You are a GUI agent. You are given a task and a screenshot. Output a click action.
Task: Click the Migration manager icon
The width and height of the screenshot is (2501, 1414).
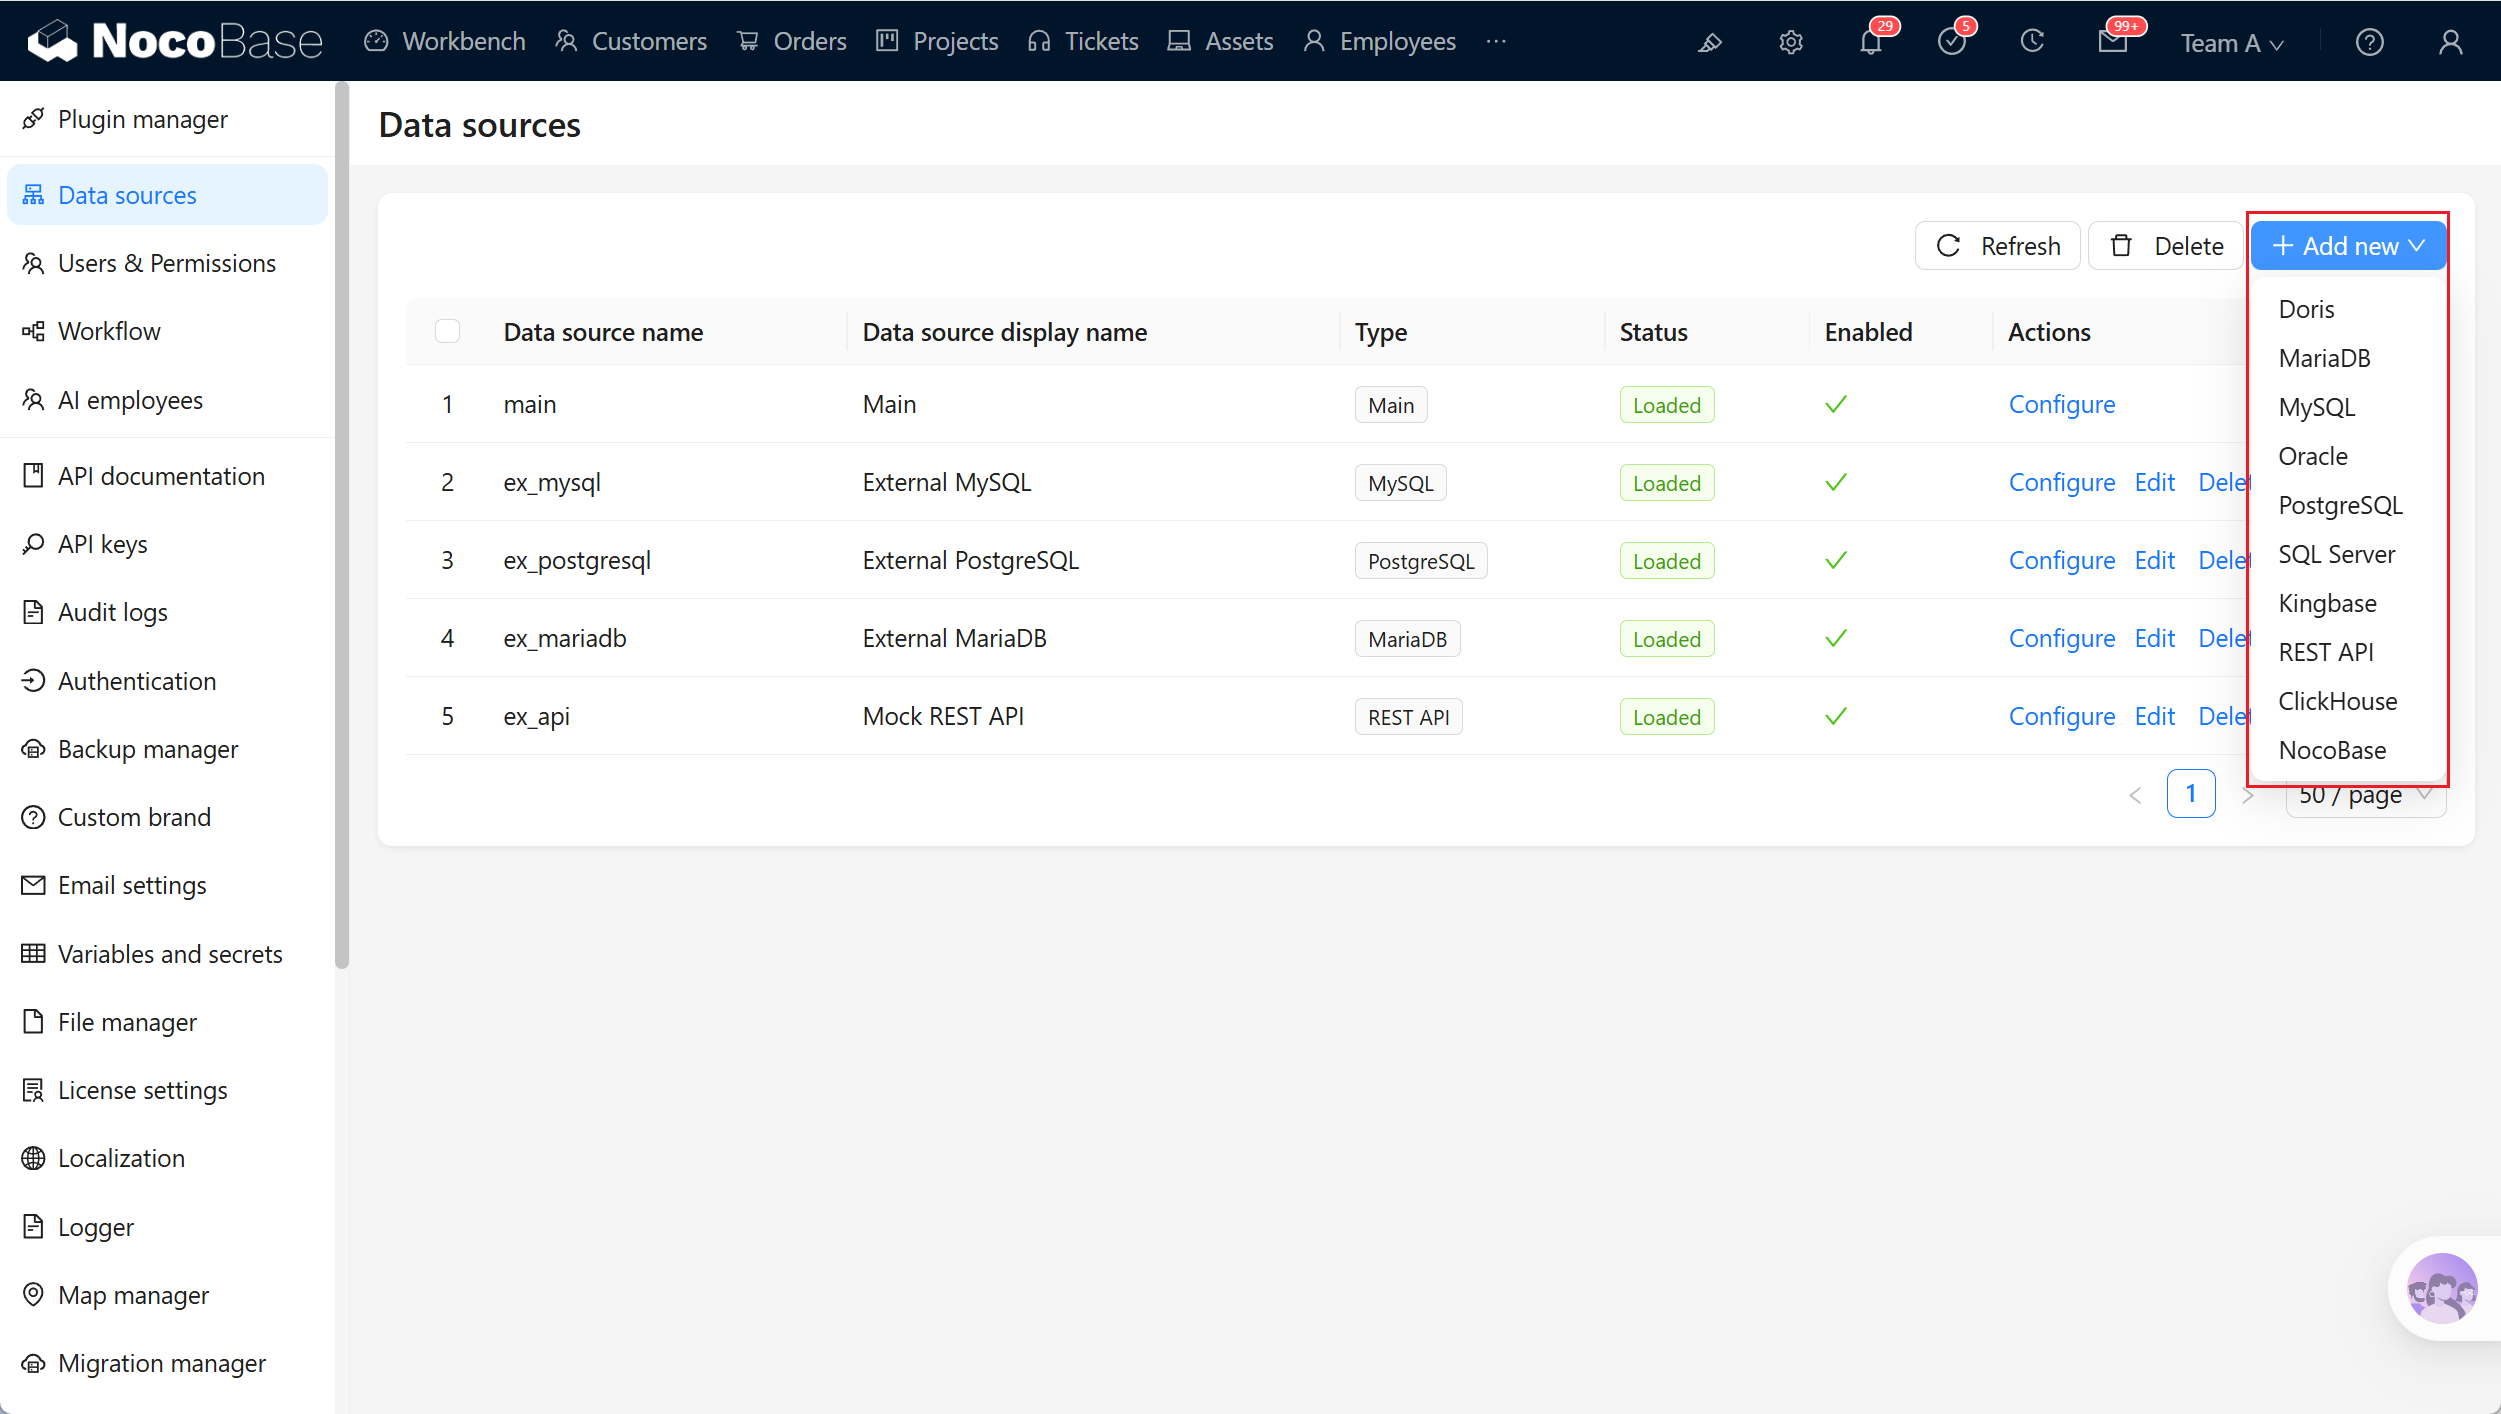coord(33,1363)
